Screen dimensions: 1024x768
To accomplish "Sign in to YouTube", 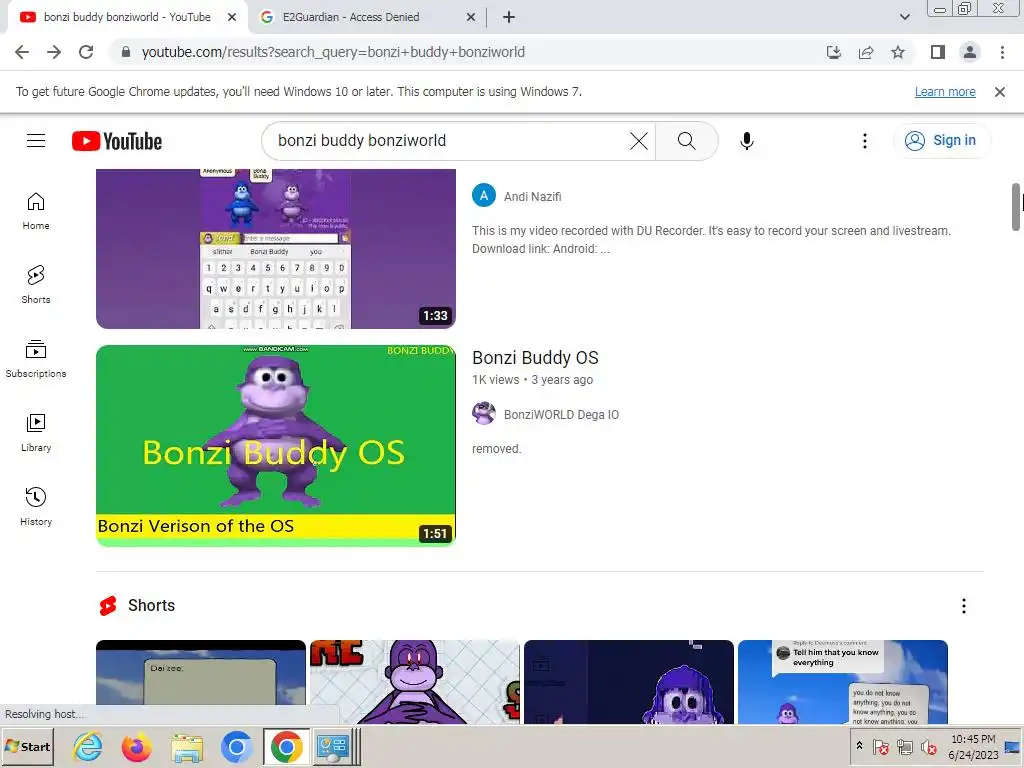I will pyautogui.click(x=941, y=140).
